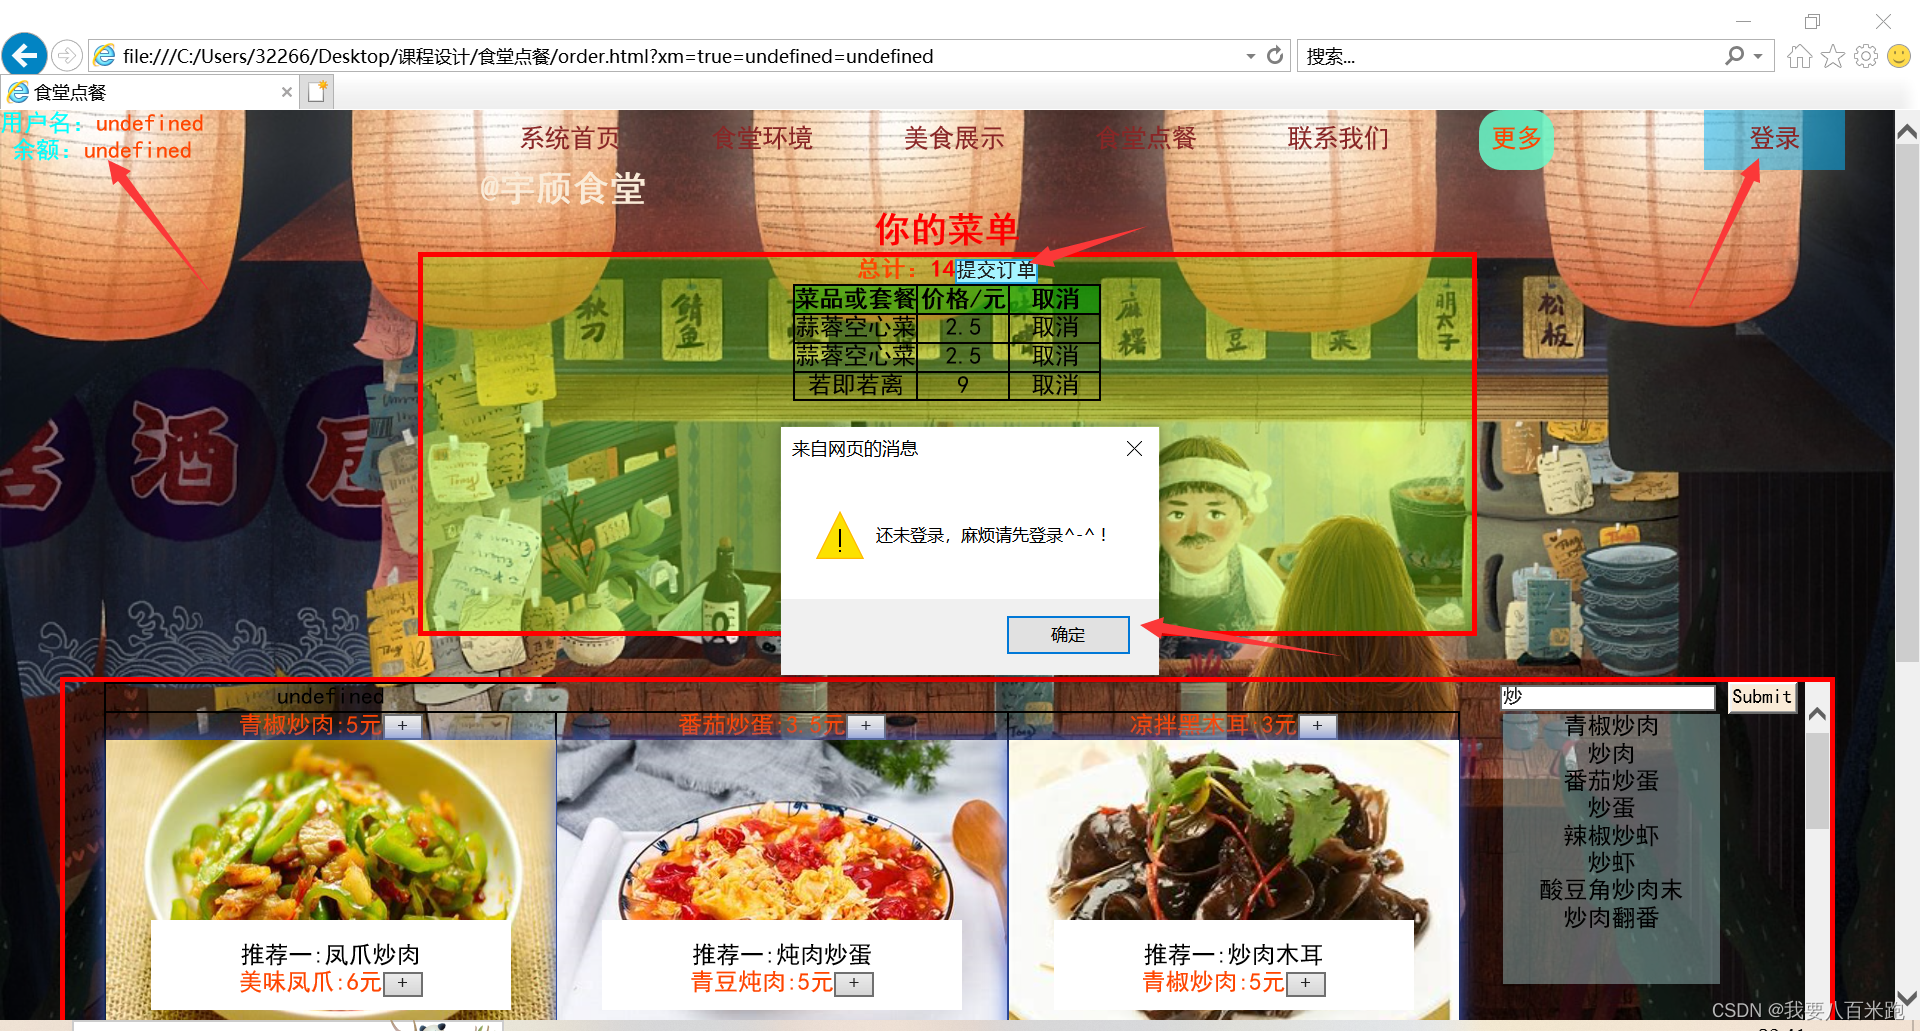This screenshot has height=1031, width=1920.
Task: Select 炒蛋 from search suggestions
Action: (x=1611, y=808)
